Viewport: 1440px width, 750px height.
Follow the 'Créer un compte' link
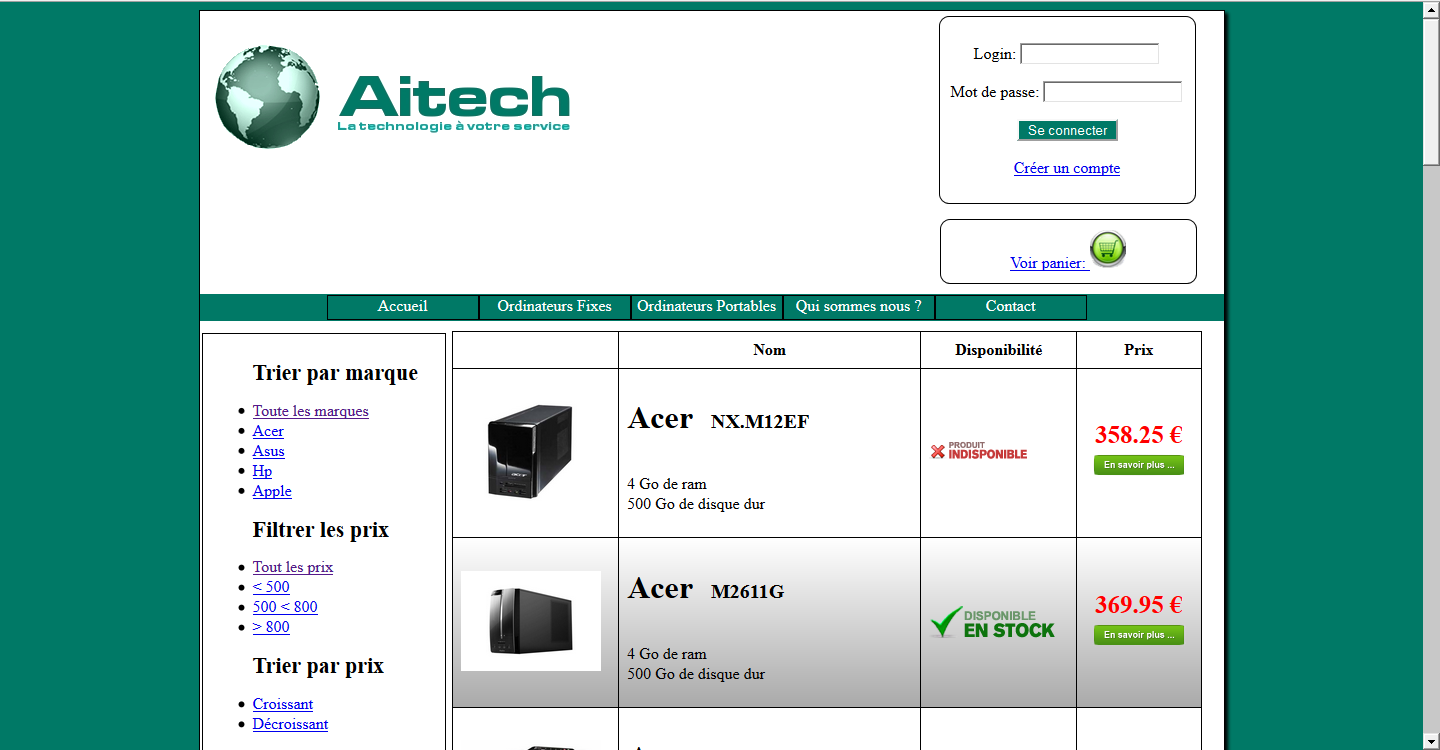coord(1067,168)
